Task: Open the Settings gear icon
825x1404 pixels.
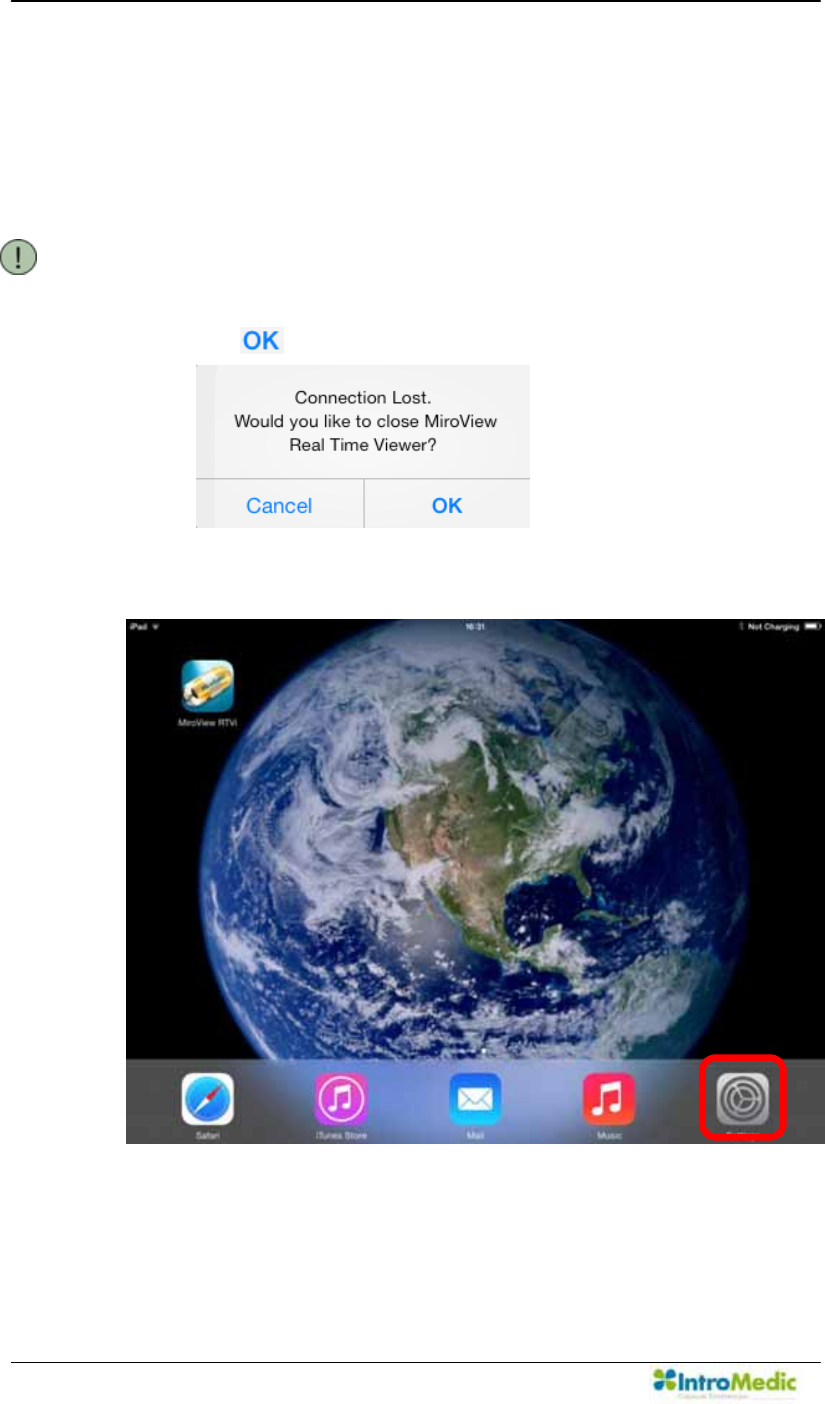Action: point(743,1099)
